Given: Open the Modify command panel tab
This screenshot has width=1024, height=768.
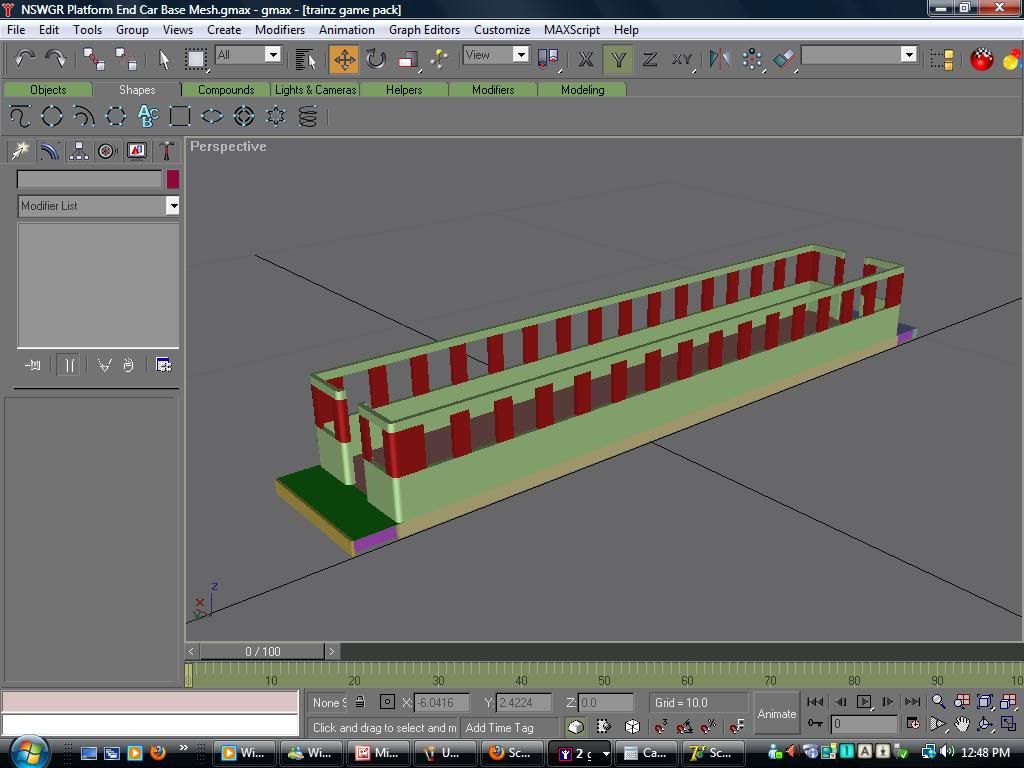Looking at the screenshot, I should 50,151.
